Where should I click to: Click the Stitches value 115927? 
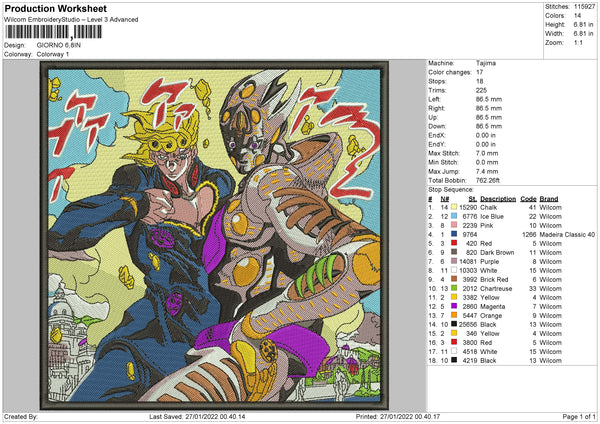point(584,7)
